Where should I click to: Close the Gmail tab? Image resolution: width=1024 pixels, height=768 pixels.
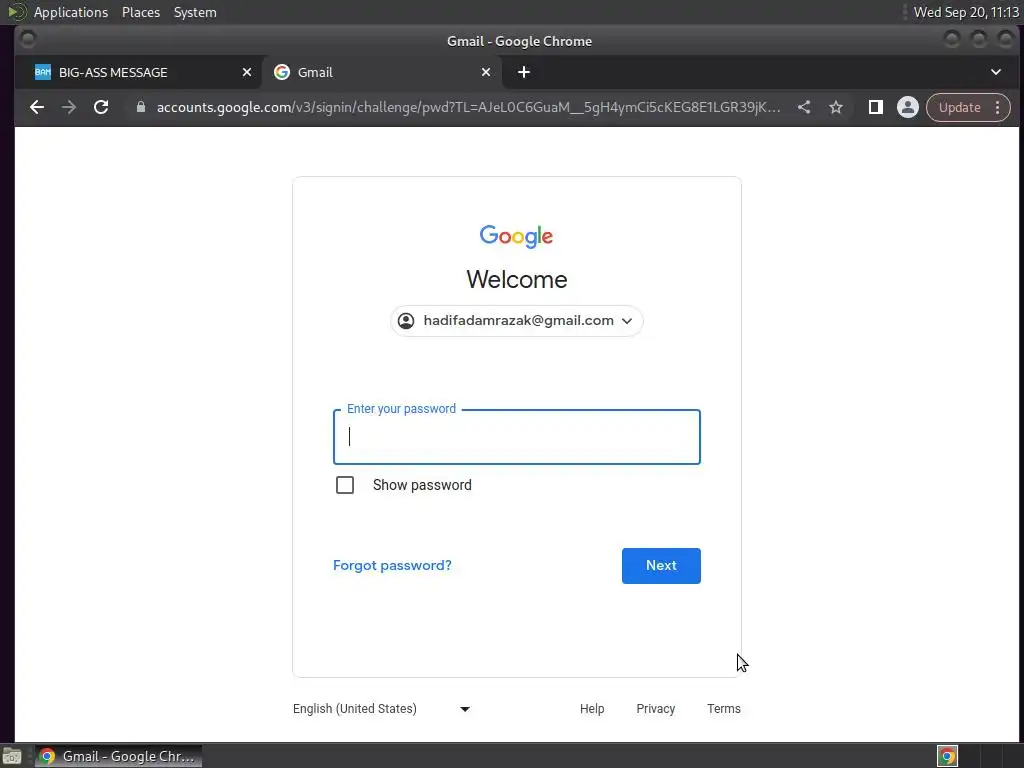tap(486, 72)
